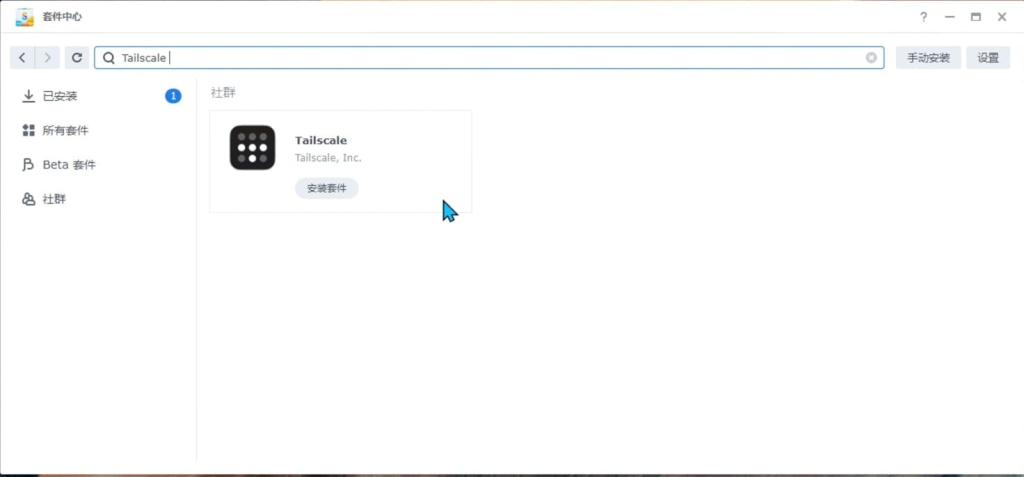Open 设置 settings
The image size is (1024, 477).
pos(988,58)
